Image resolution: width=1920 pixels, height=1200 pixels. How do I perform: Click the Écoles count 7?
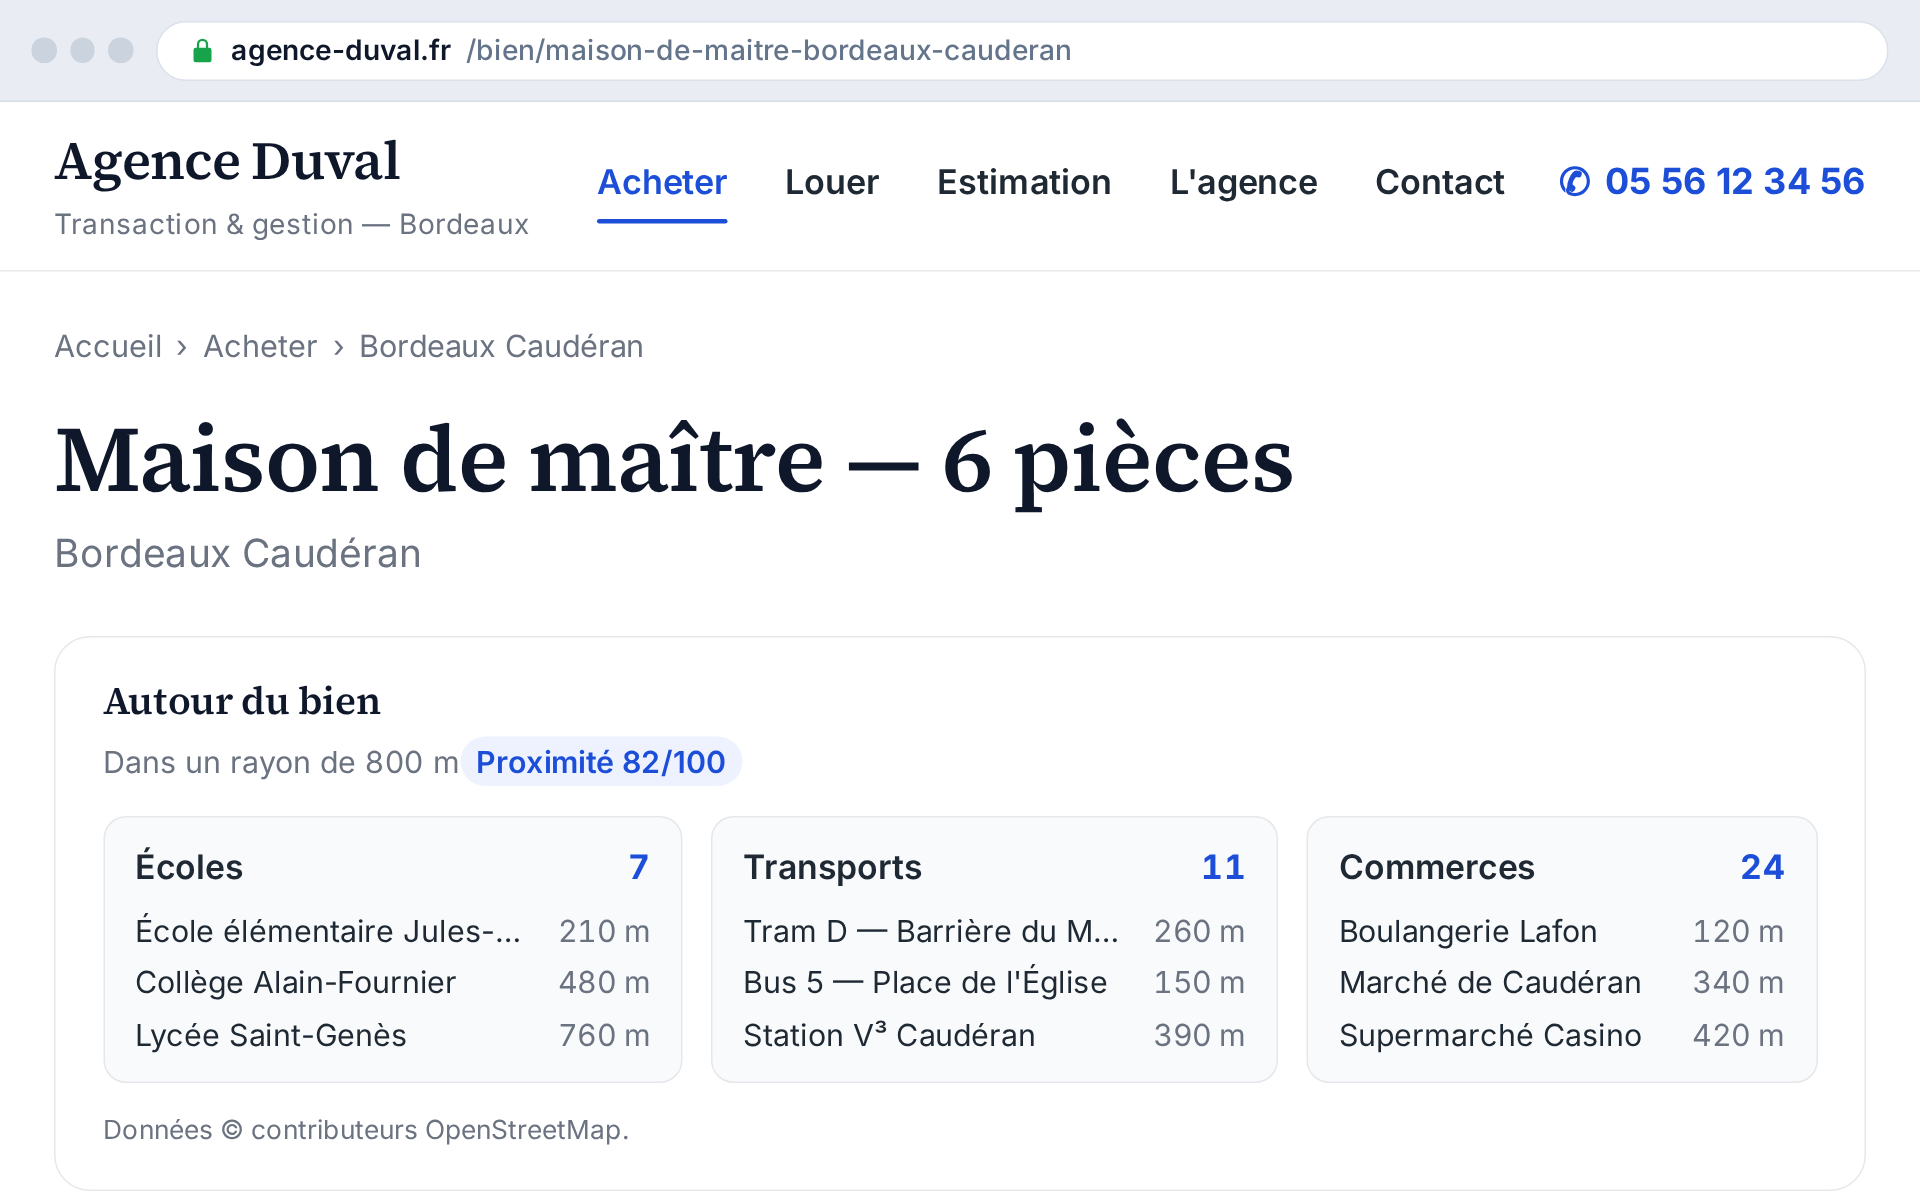click(639, 867)
